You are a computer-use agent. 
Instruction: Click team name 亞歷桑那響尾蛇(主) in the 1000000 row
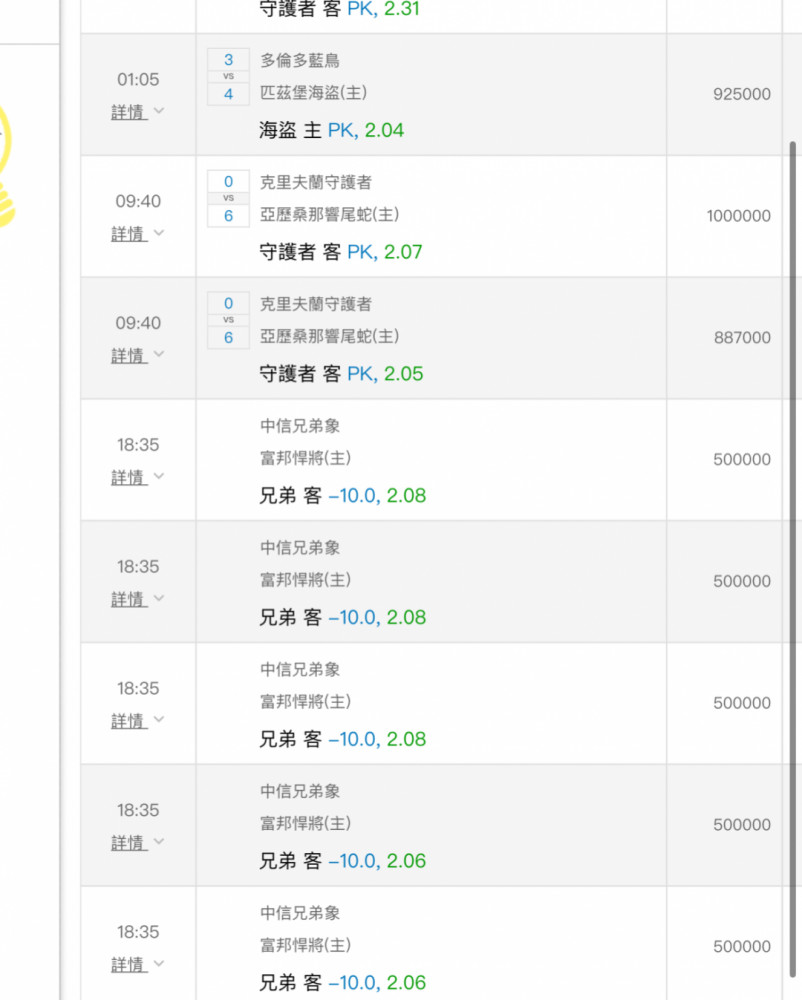[329, 214]
